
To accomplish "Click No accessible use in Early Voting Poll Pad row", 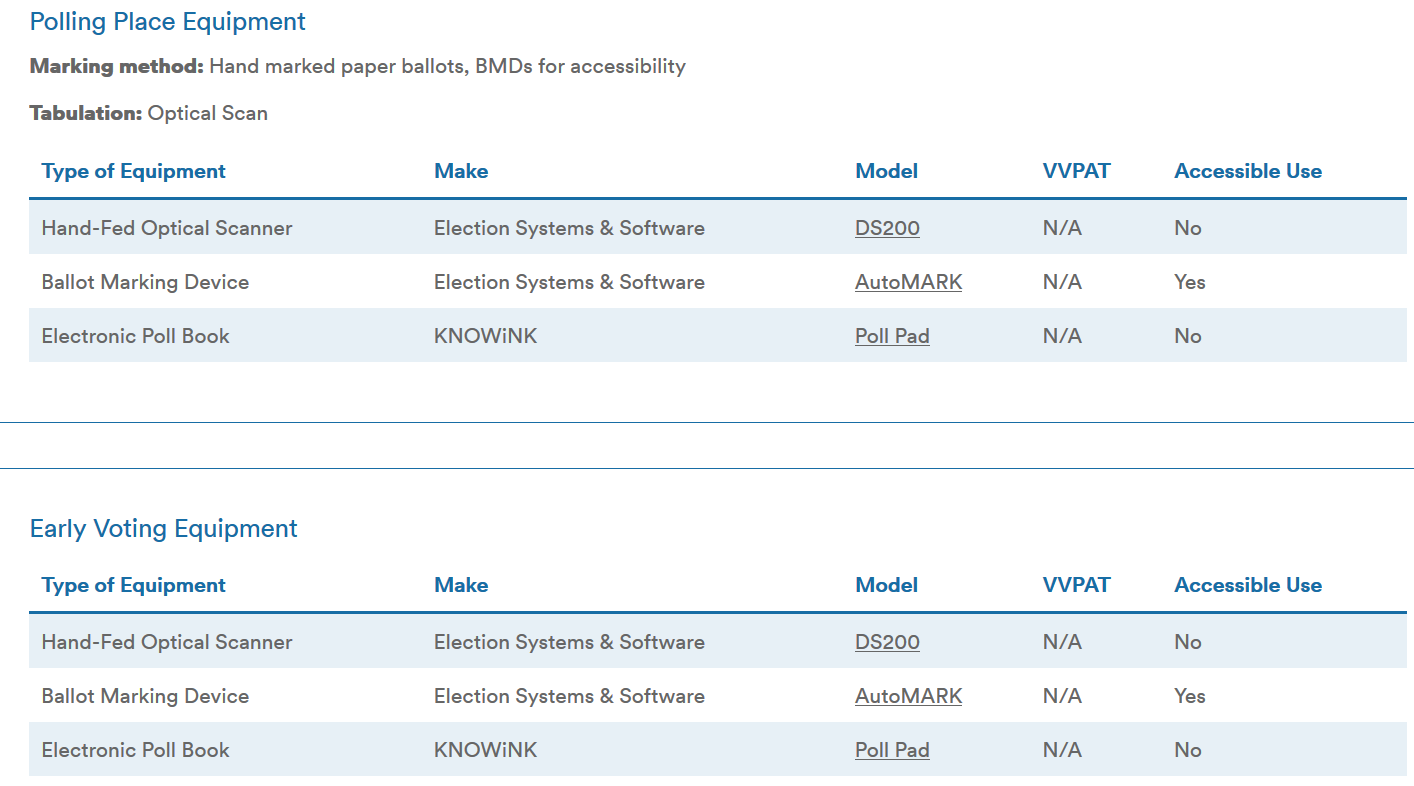I will click(1188, 750).
